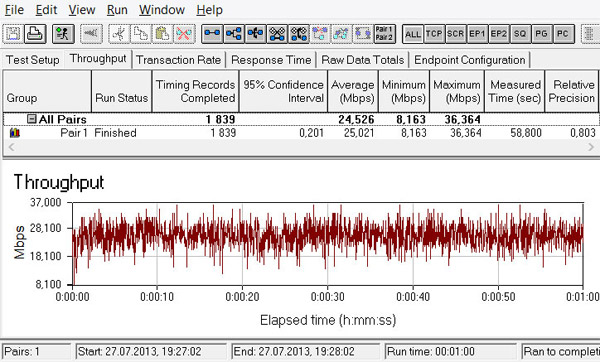Click the 0,201 confidence interval cell
Image resolution: width=600 pixels, height=362 pixels.
click(311, 133)
